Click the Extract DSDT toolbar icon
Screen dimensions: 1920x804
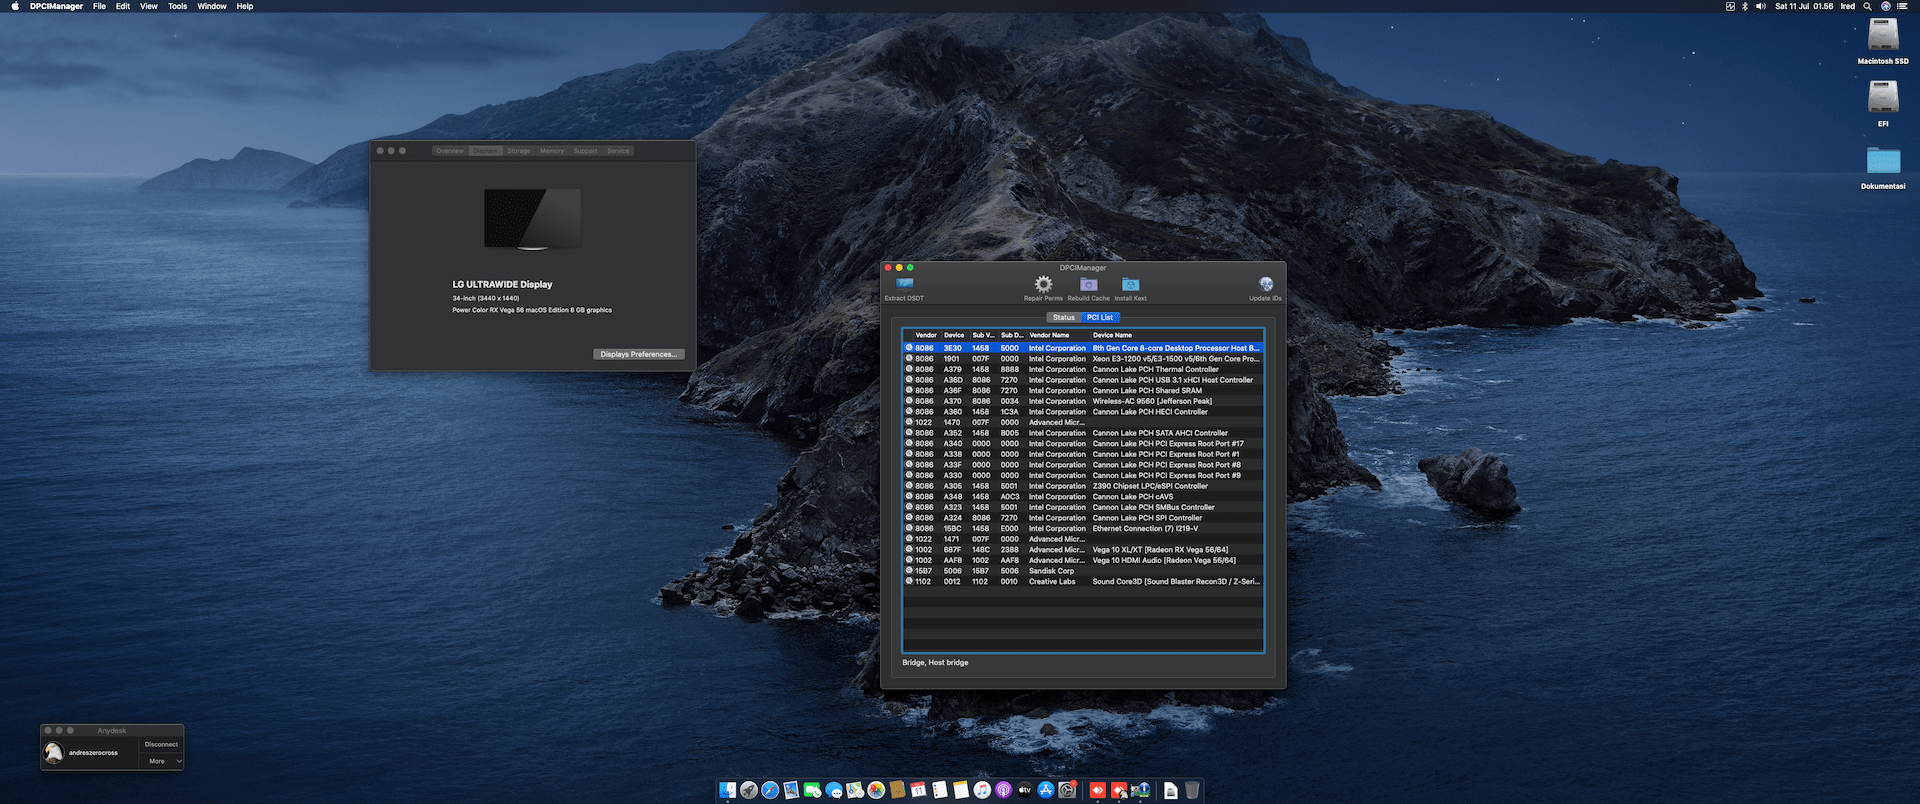coord(904,285)
